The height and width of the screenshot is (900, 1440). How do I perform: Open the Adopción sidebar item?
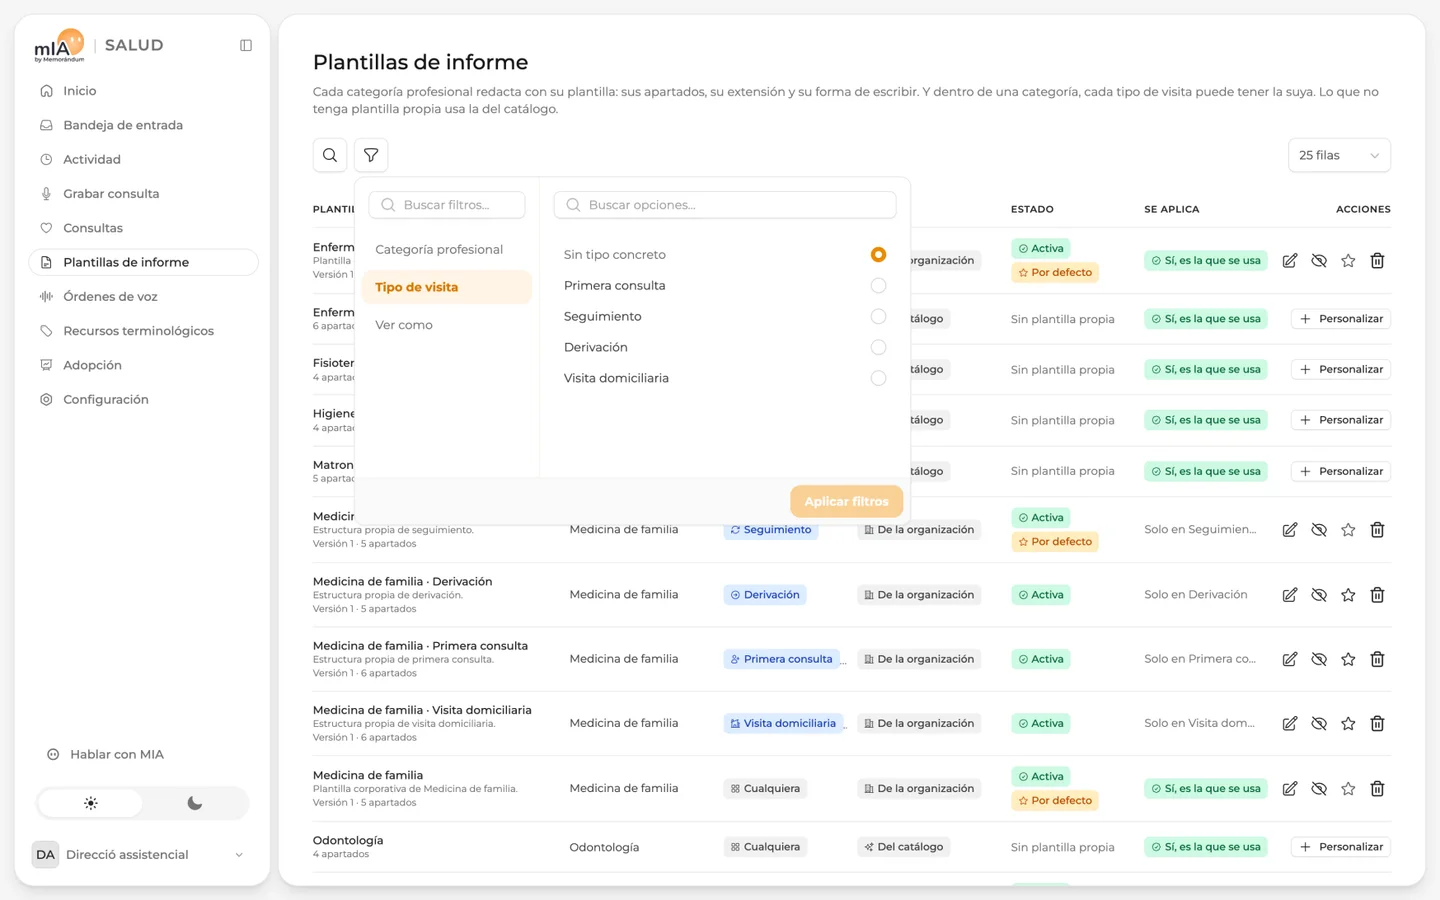pos(143,365)
